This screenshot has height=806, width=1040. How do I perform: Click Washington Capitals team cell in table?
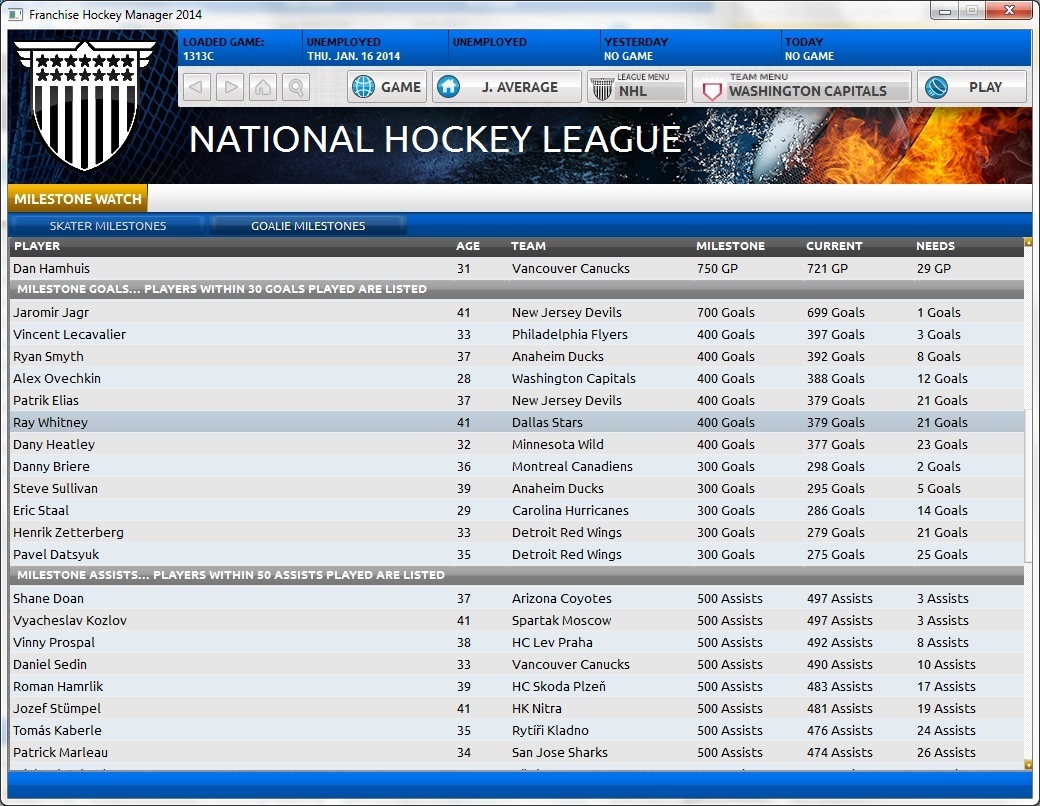click(573, 378)
